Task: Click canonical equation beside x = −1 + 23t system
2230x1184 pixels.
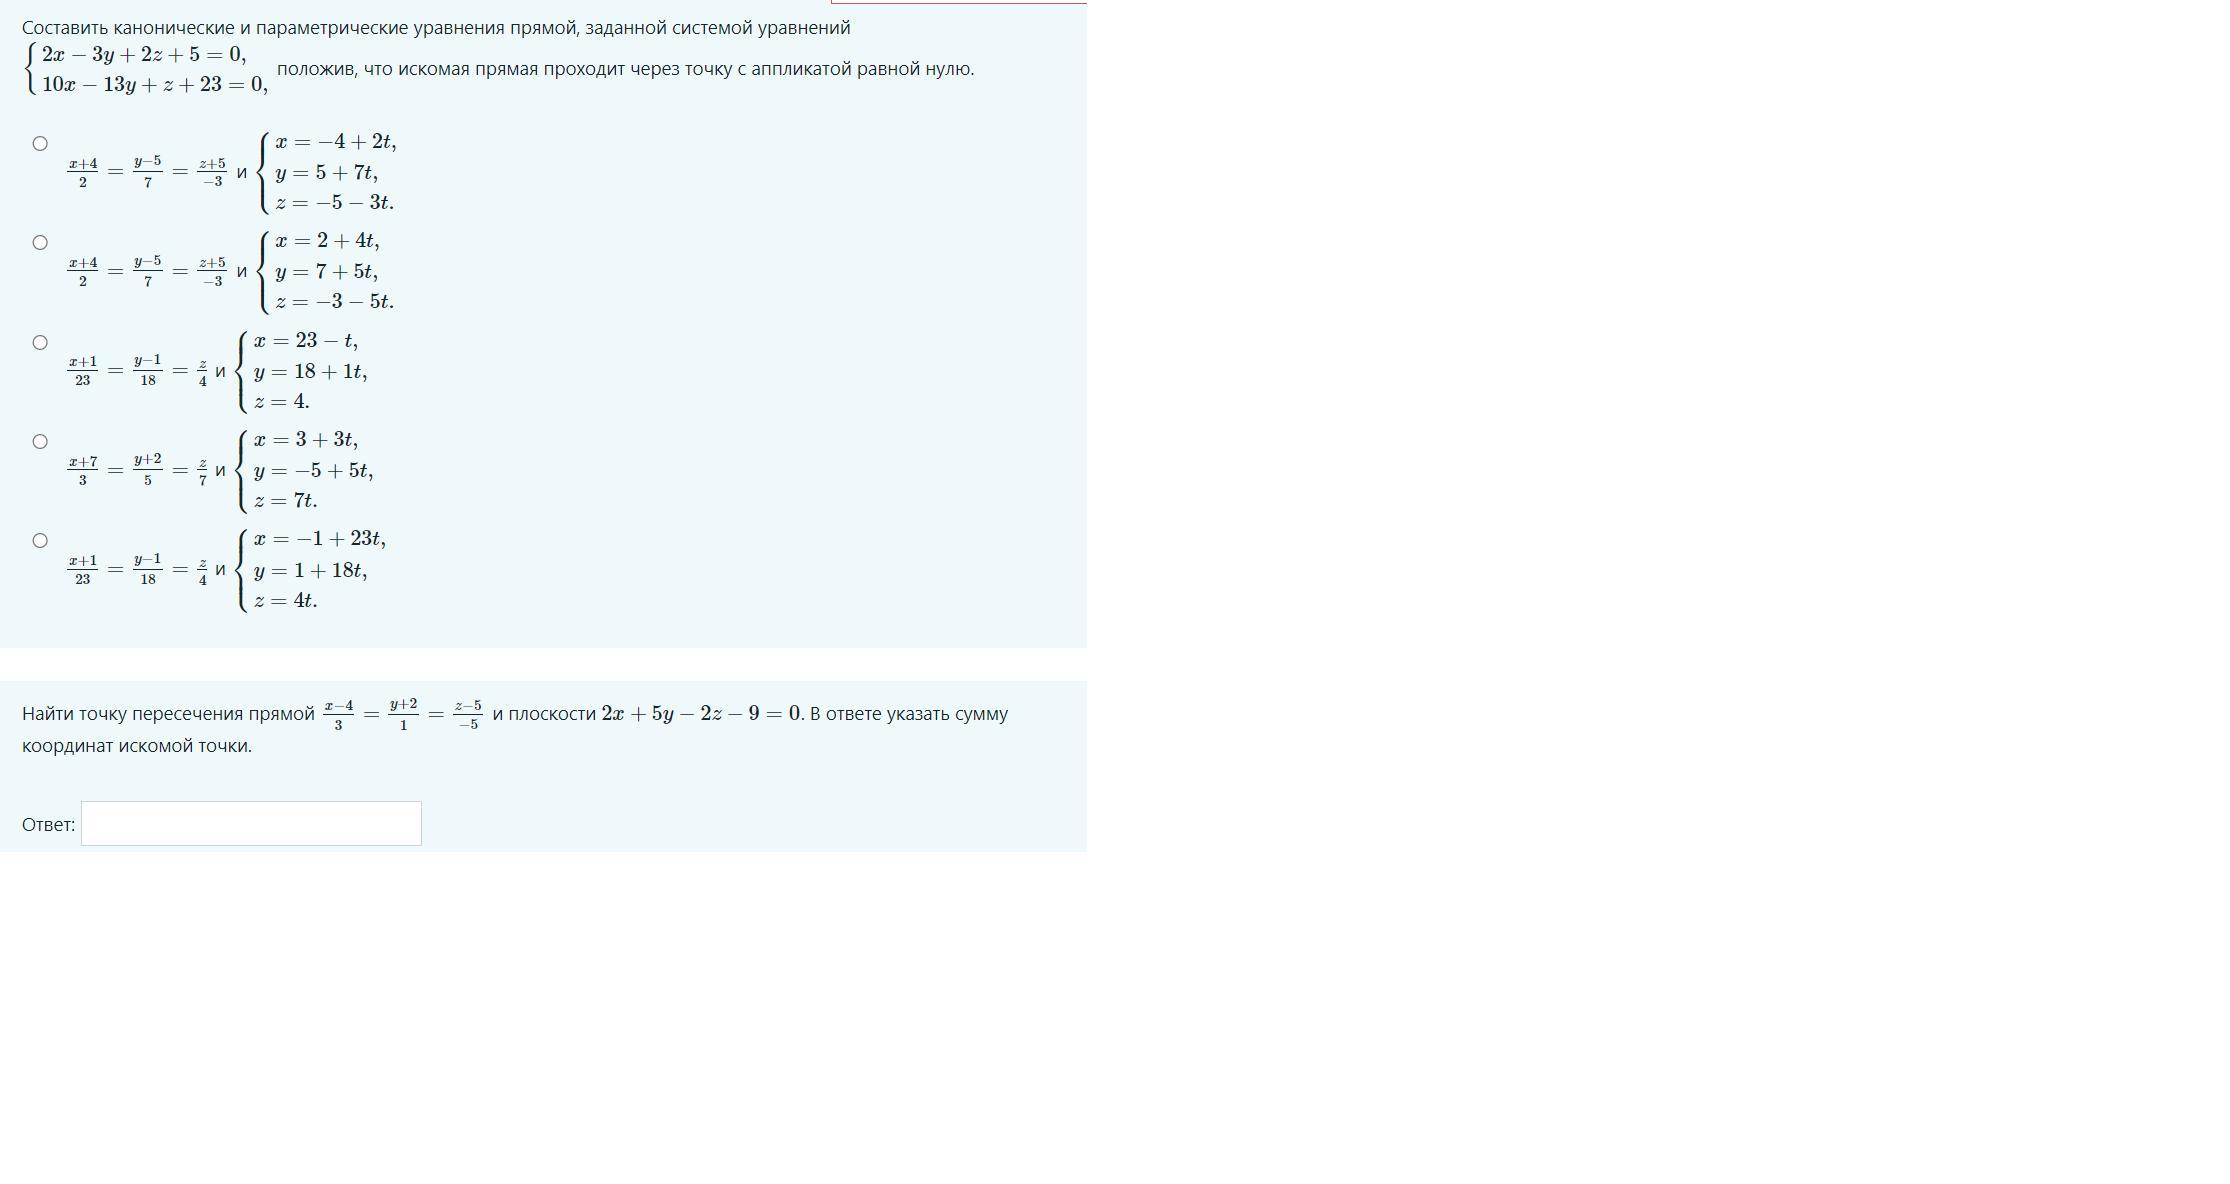Action: click(x=138, y=570)
